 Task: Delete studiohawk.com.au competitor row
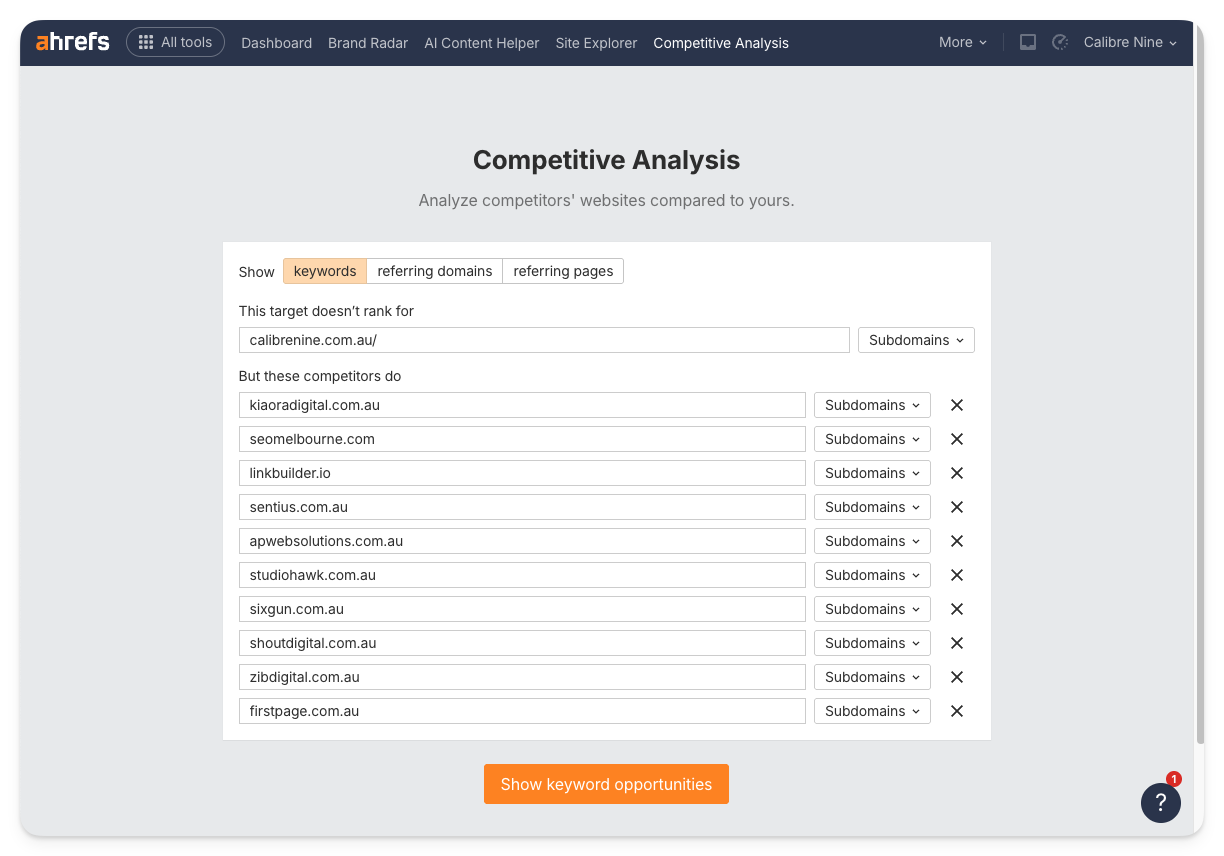point(956,575)
